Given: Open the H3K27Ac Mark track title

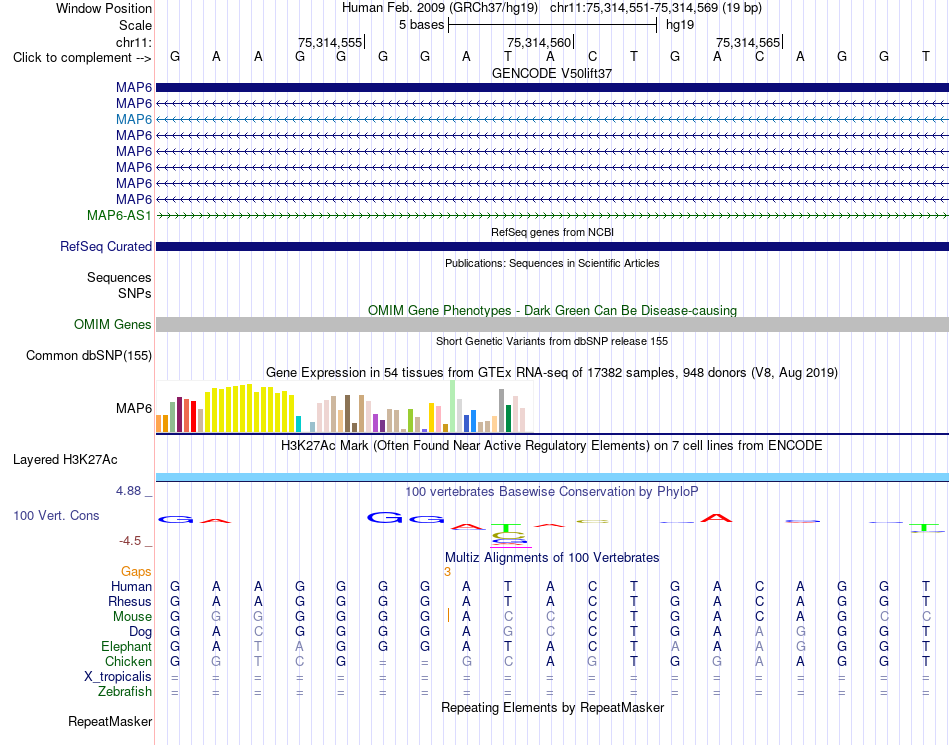Looking at the screenshot, I should (552, 446).
